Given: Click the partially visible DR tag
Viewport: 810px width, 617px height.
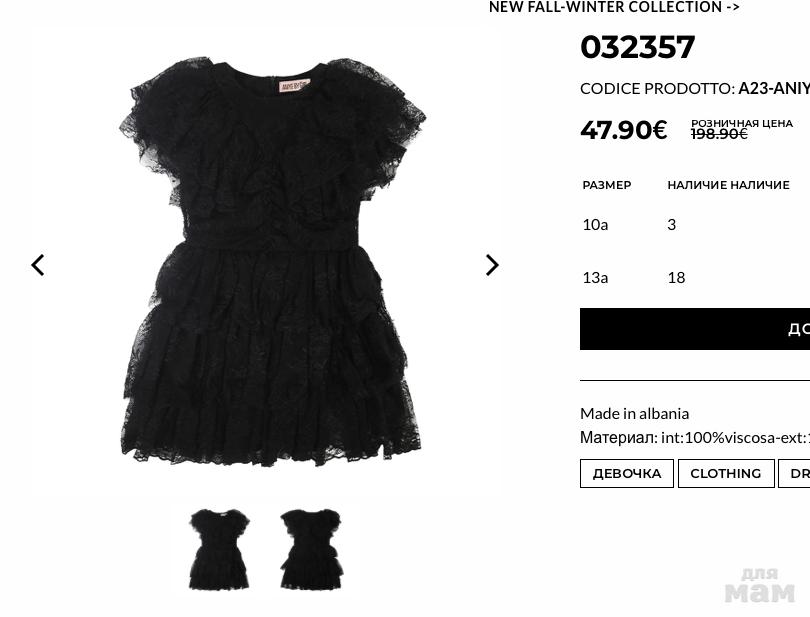Looking at the screenshot, I should coord(795,473).
